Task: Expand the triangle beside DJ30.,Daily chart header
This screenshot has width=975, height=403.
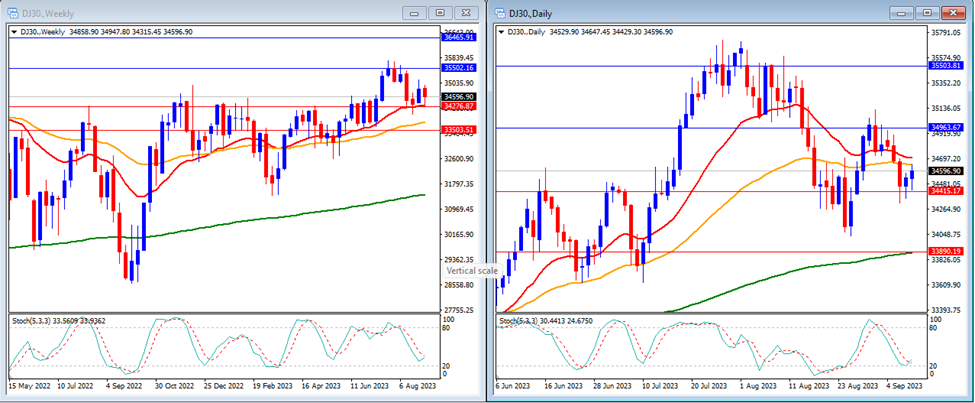Action: (x=501, y=32)
